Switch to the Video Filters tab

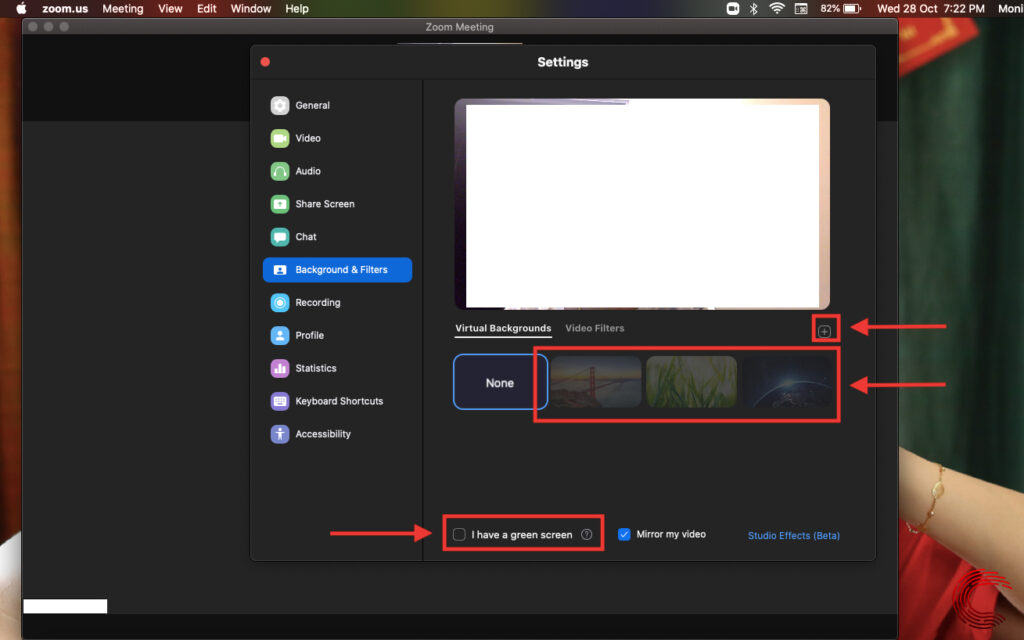(x=594, y=328)
